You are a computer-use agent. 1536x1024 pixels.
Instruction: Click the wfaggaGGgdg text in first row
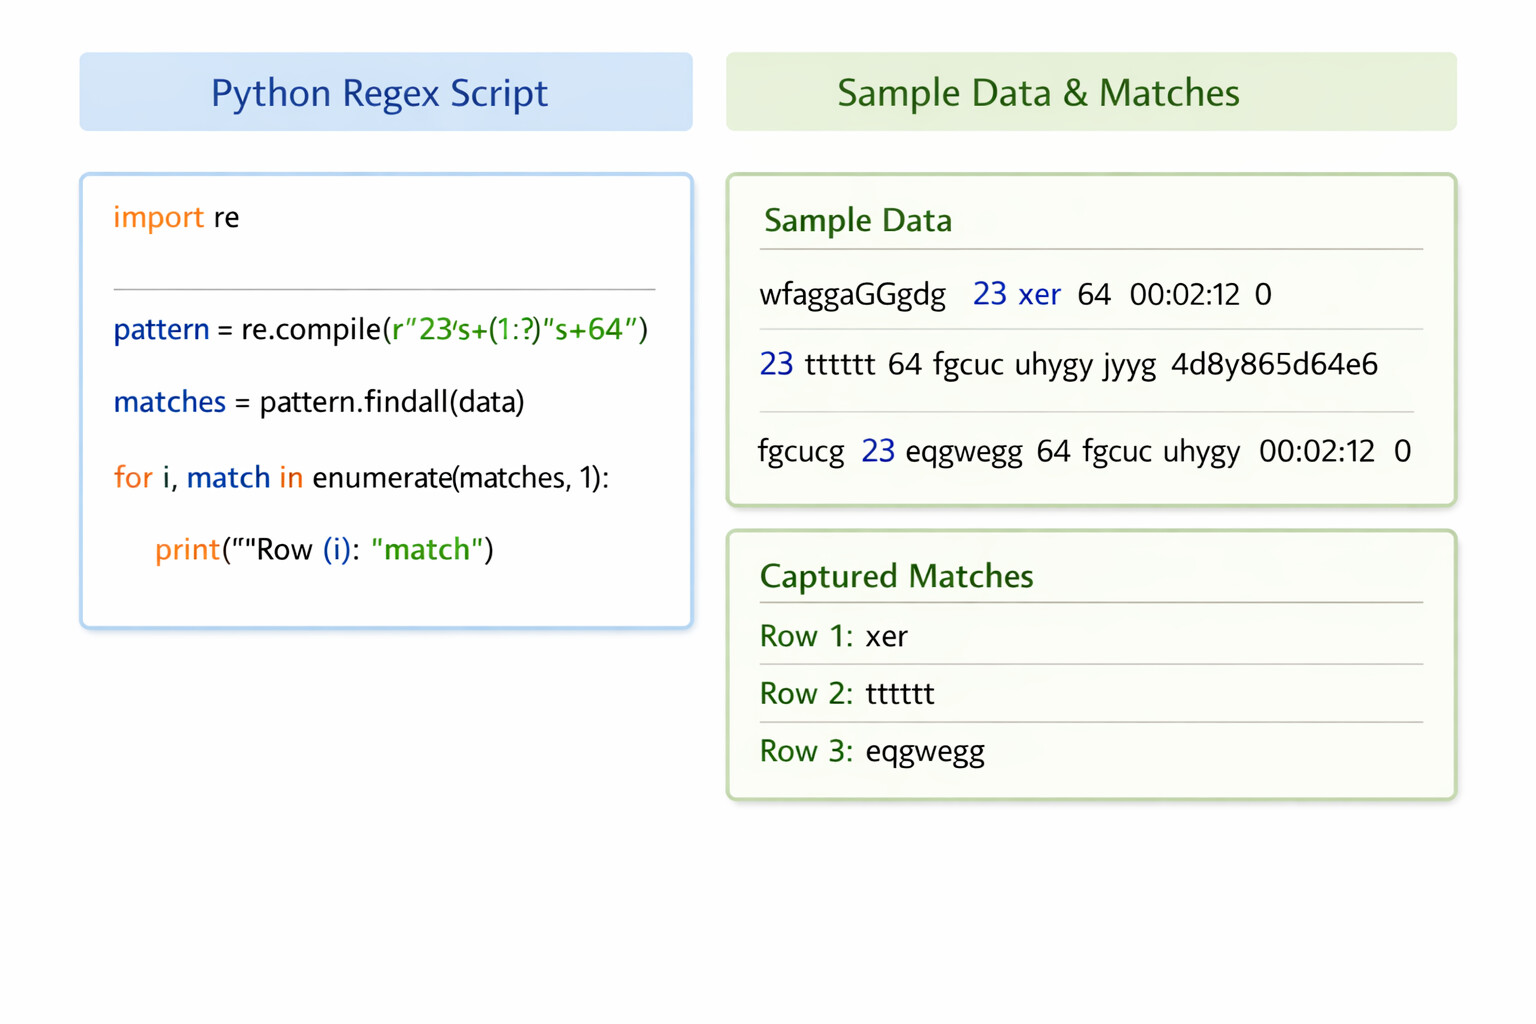(852, 295)
